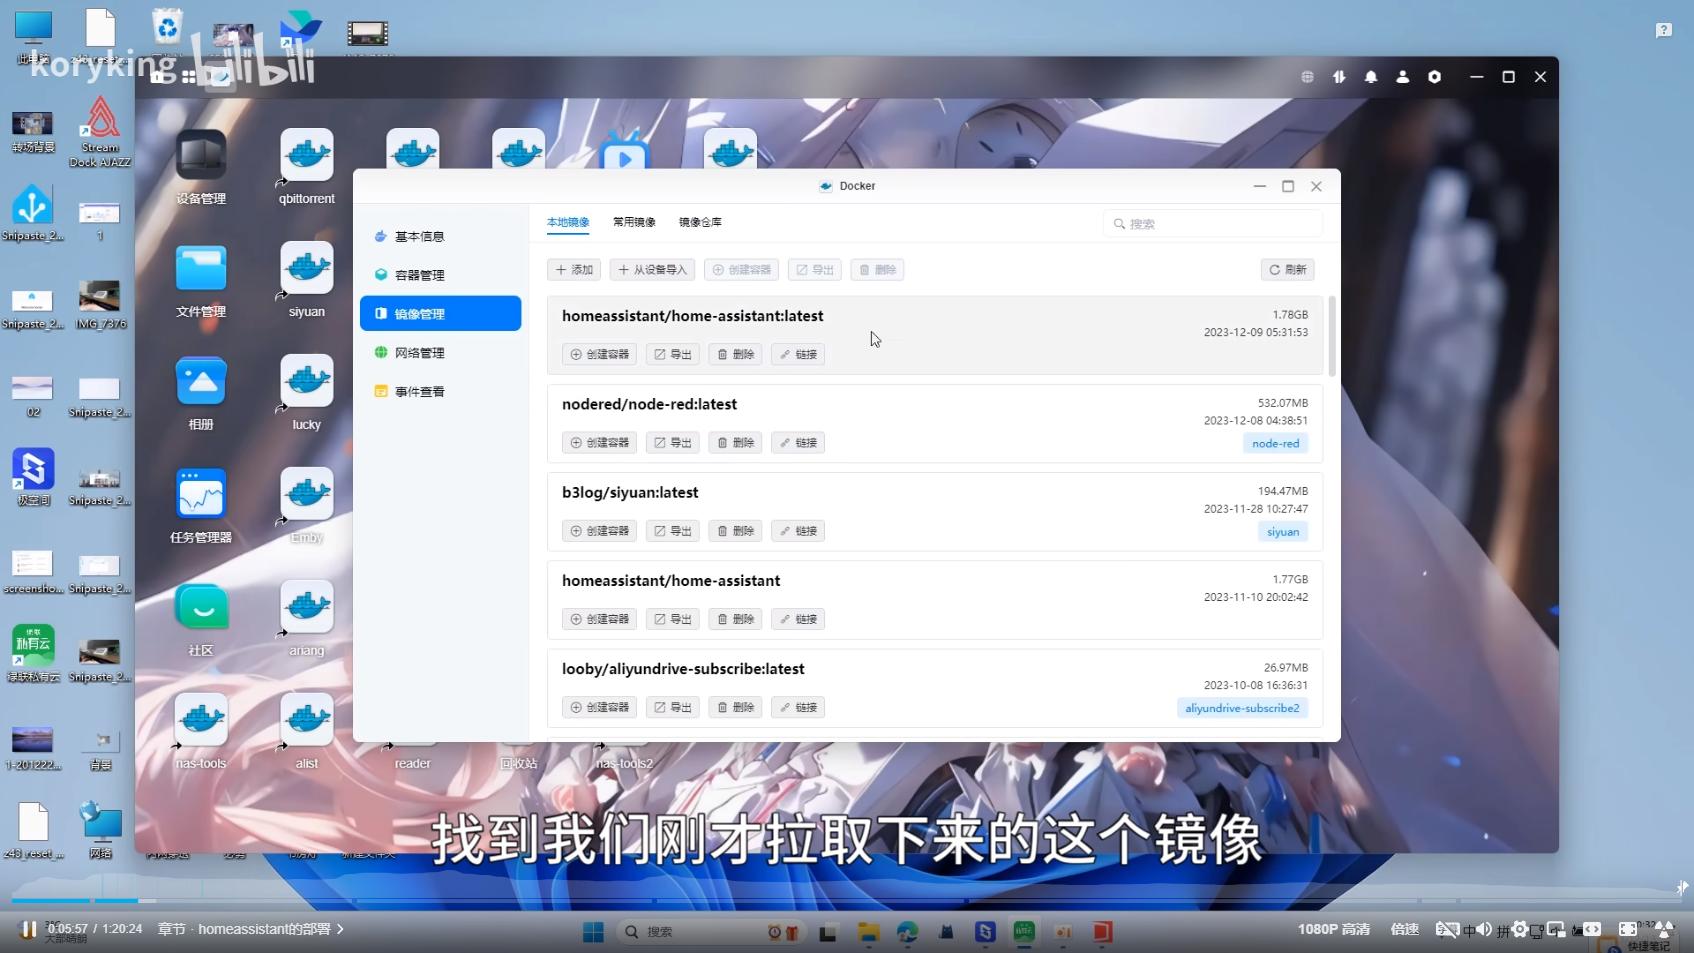Click 导出 under homeassistant/home-assistant:latest
Screen dimensions: 1694x953
point(672,354)
